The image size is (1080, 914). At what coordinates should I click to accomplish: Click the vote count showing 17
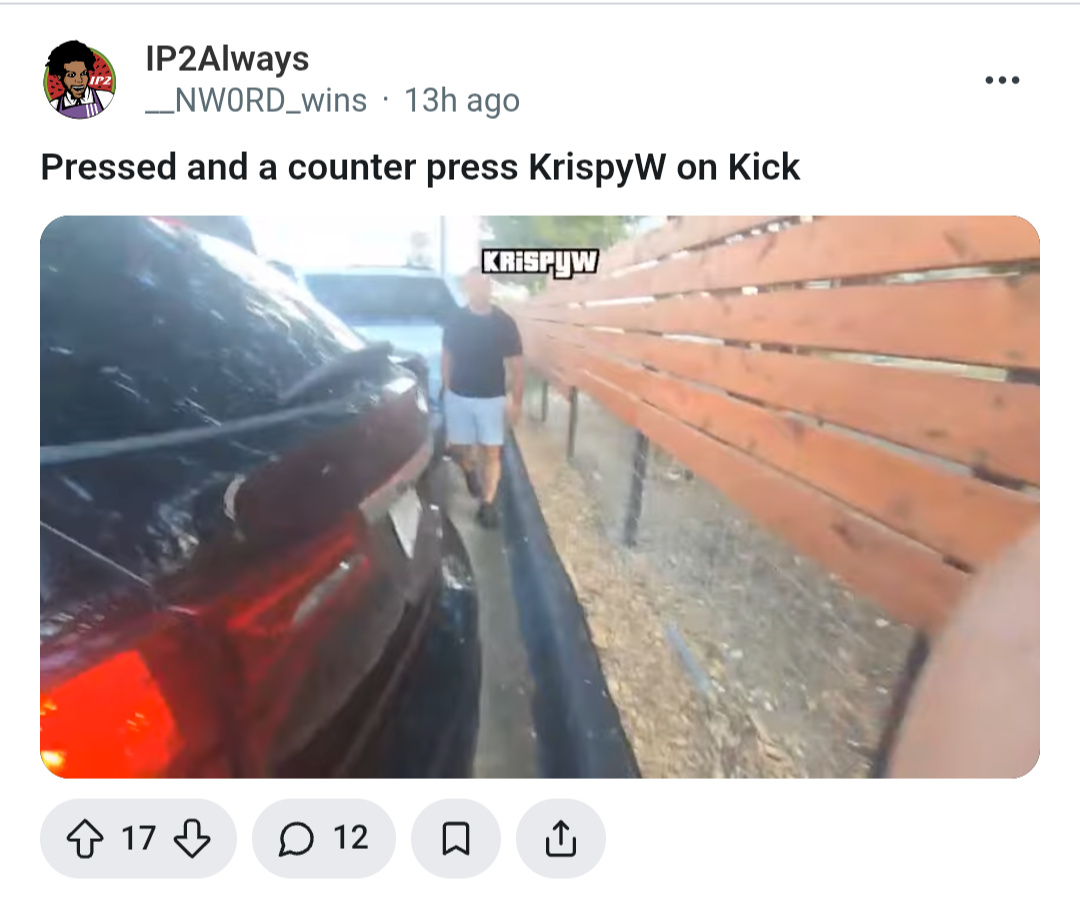[x=138, y=838]
